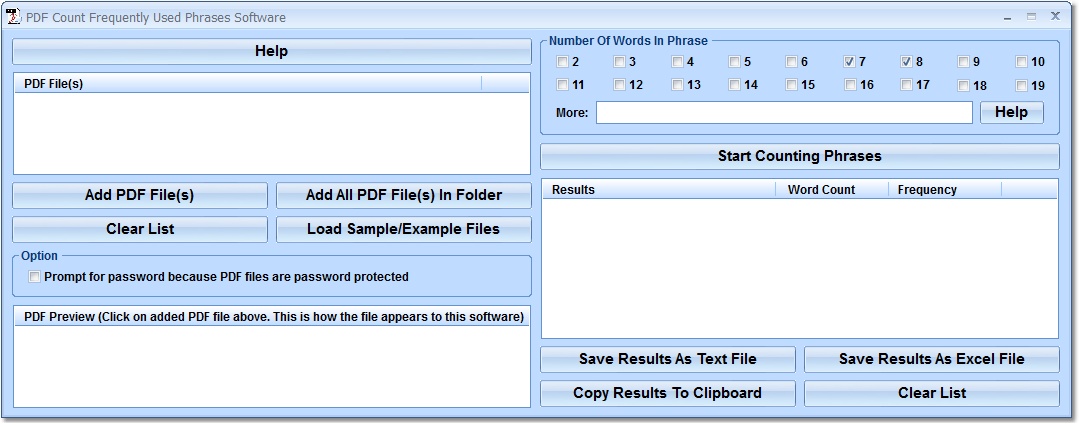
Task: Click the Help button next to More field
Action: tap(1012, 113)
